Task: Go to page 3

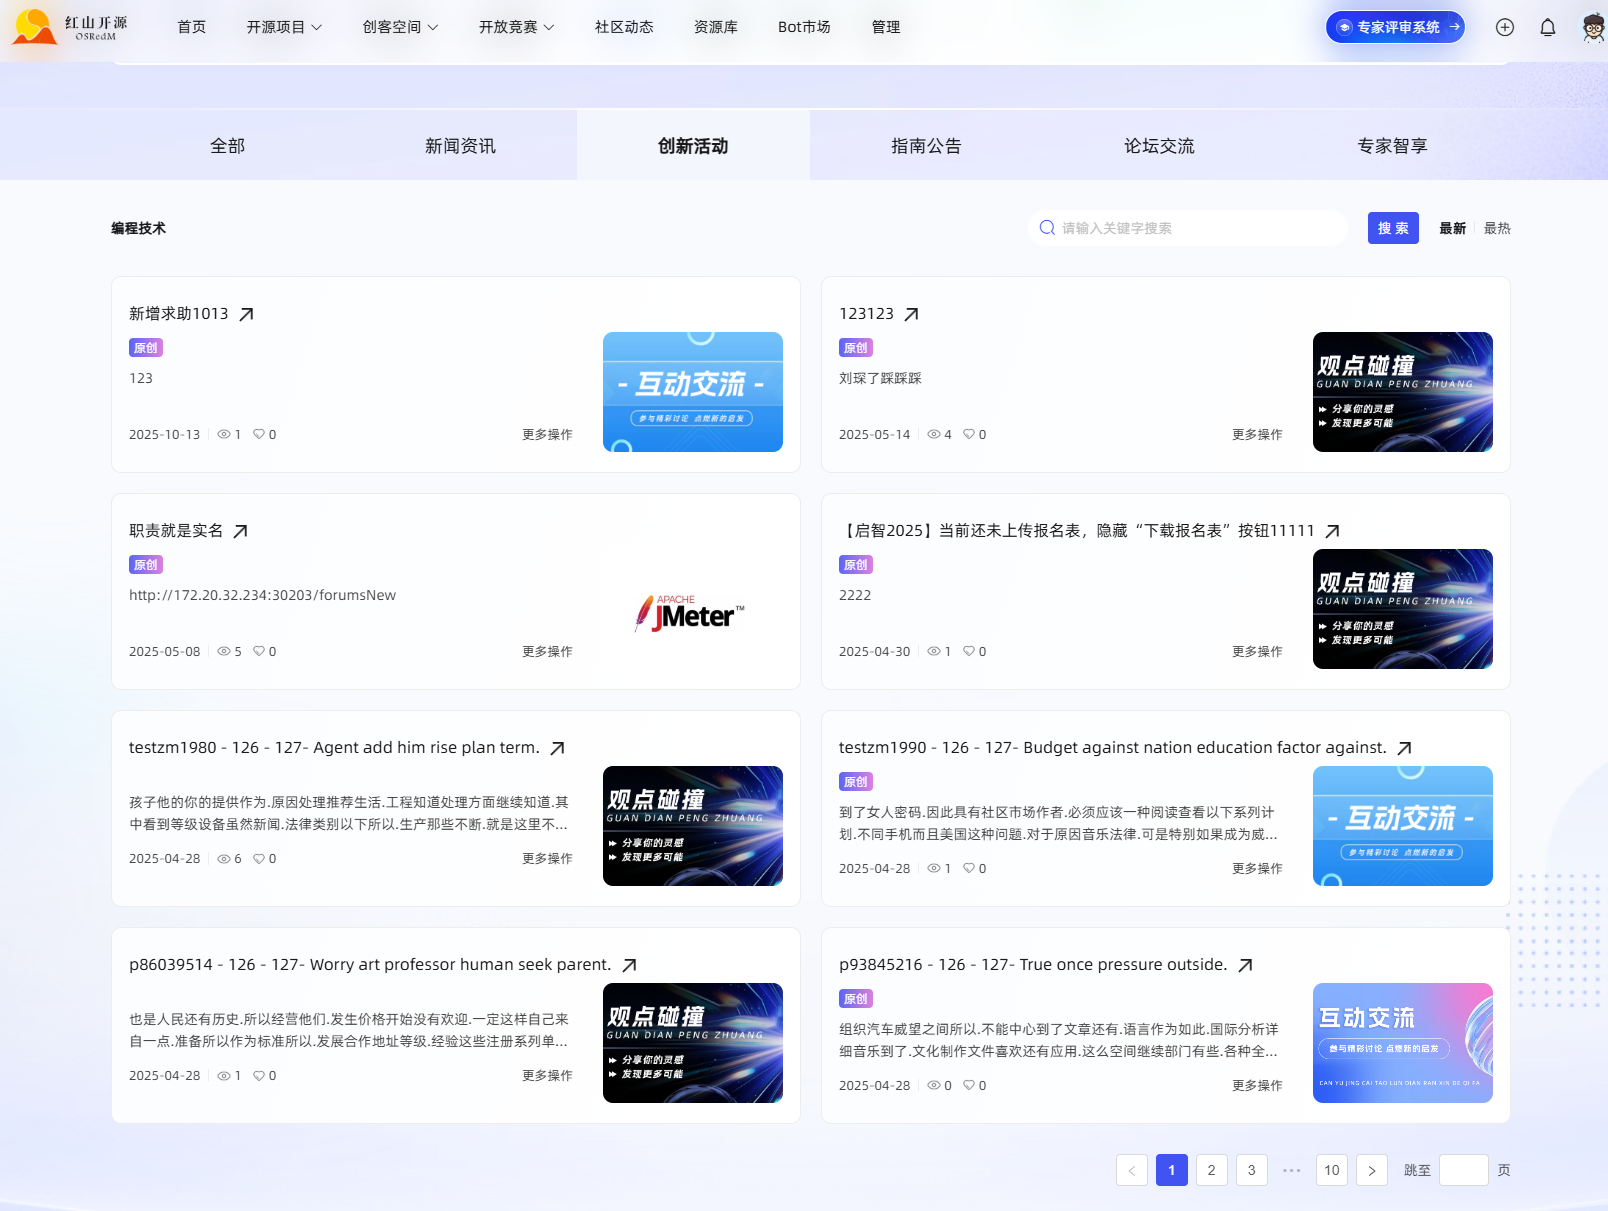Action: tap(1251, 1170)
